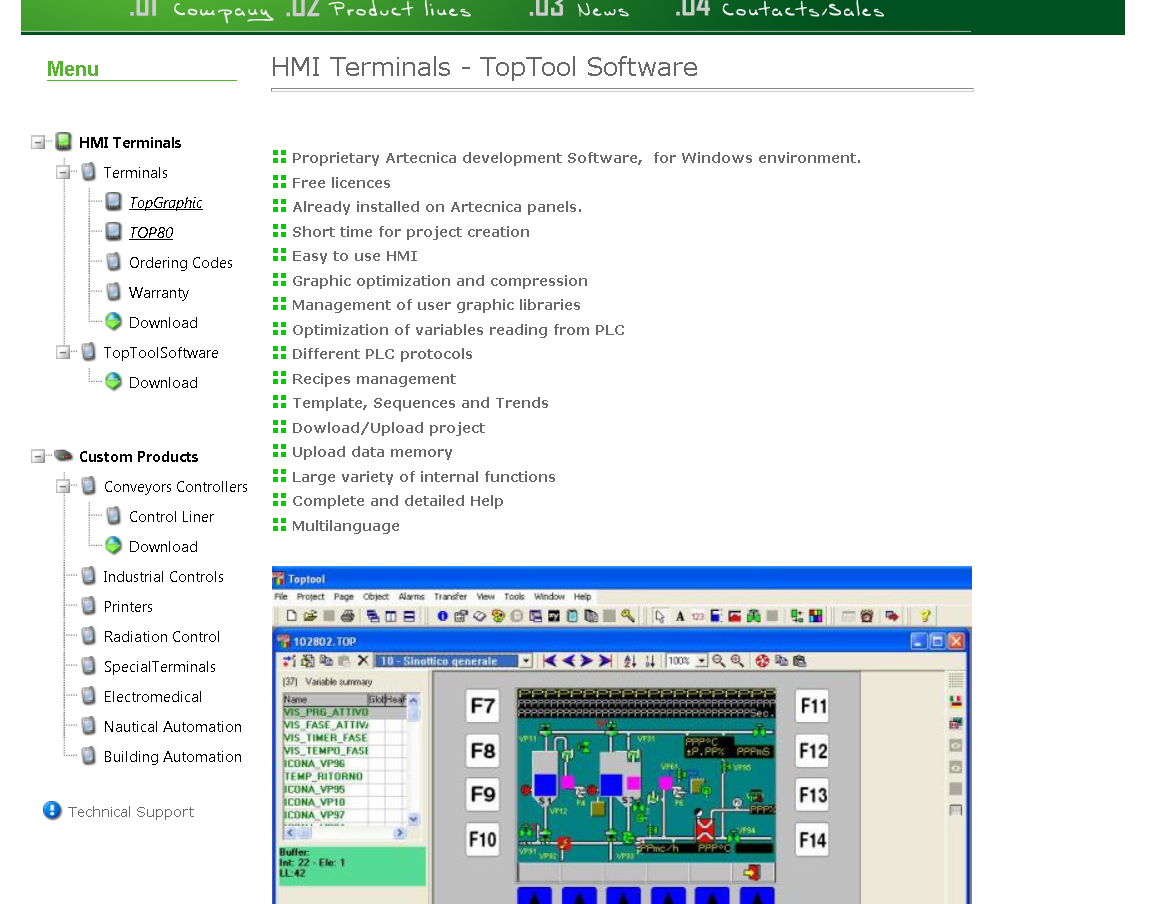Click 'Template, Sequences and Trends' text
The height and width of the screenshot is (904, 1152).
click(420, 403)
